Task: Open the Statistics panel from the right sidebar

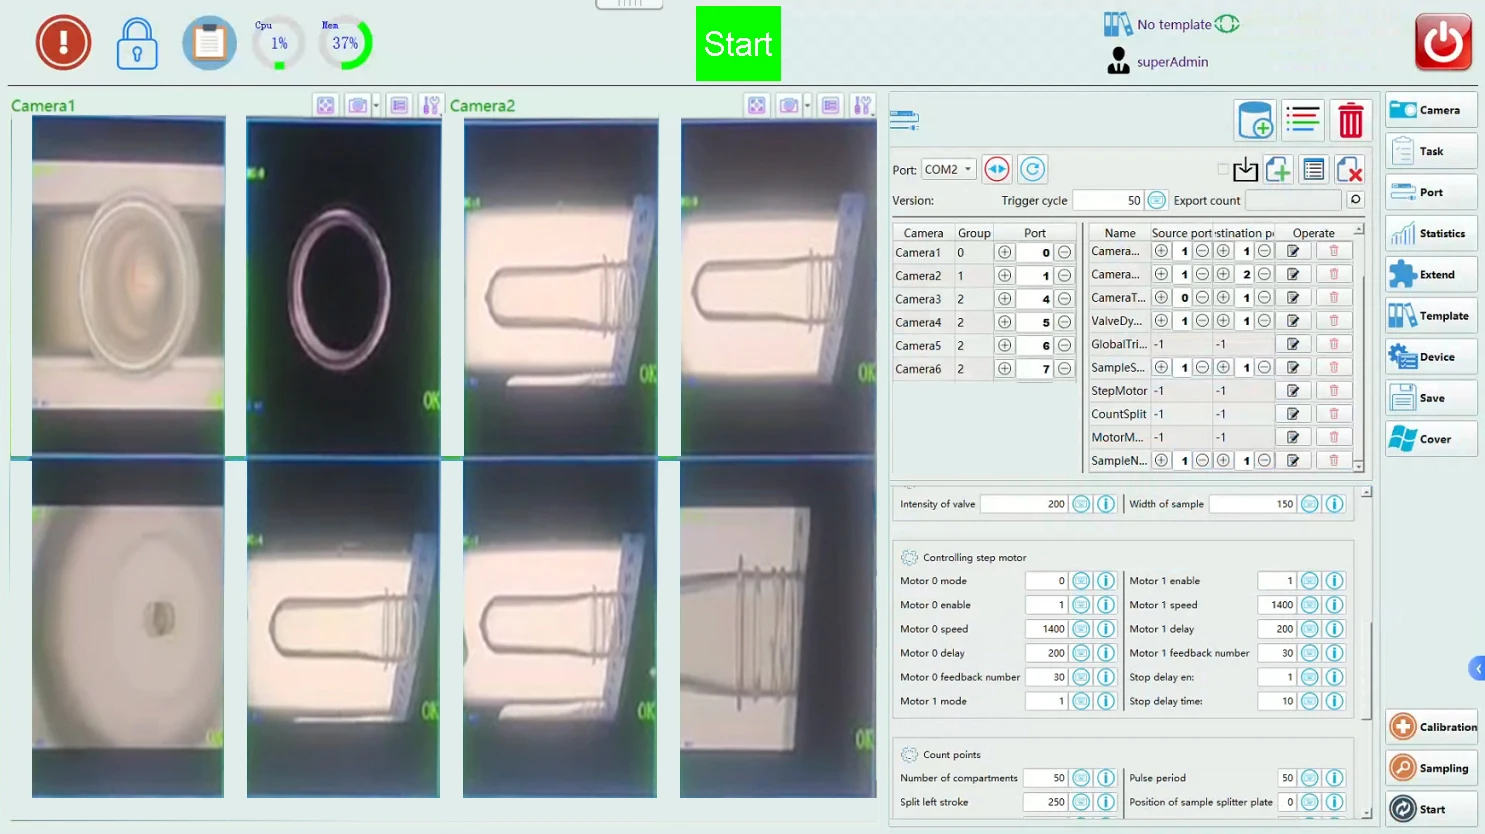Action: 1431,232
